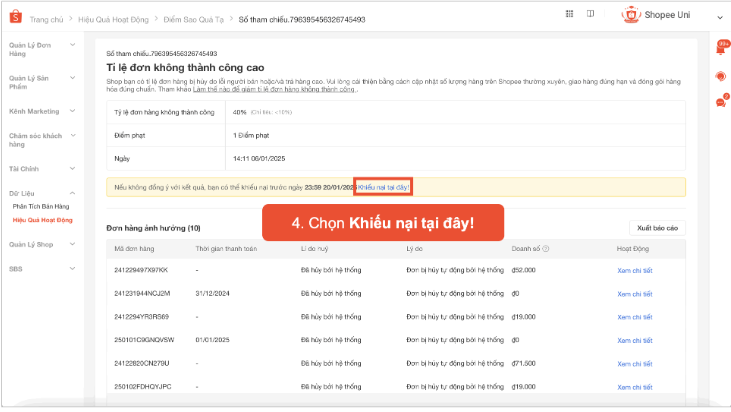Open Điểm Sao Quả Tạ breadcrumb
This screenshot has height=412, width=731.
(x=193, y=20)
